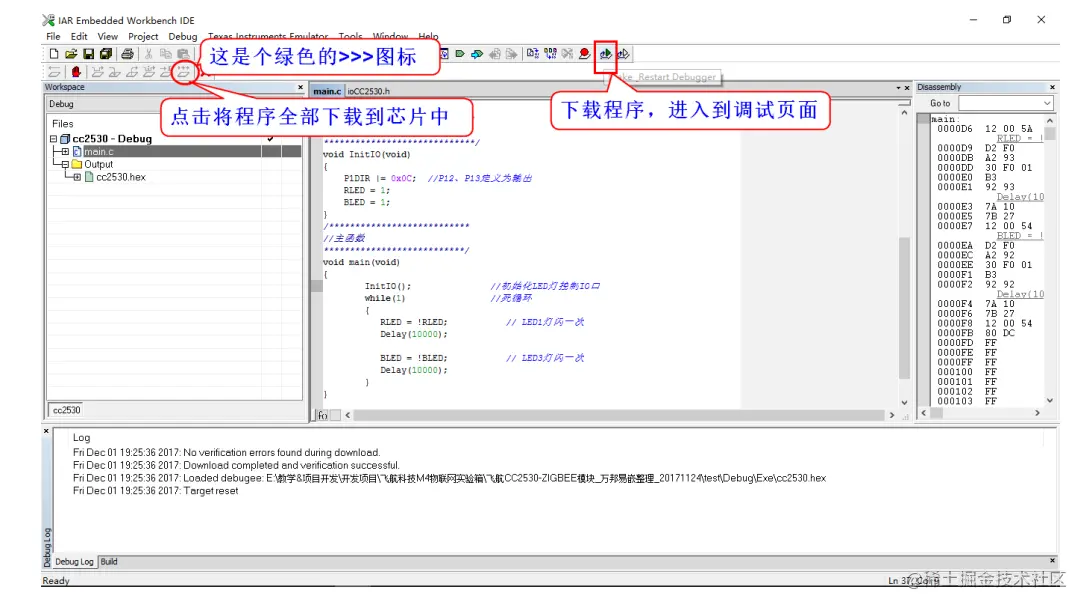Collapse the cc2530 - Debug project node
This screenshot has width=1085, height=608.
point(53,139)
